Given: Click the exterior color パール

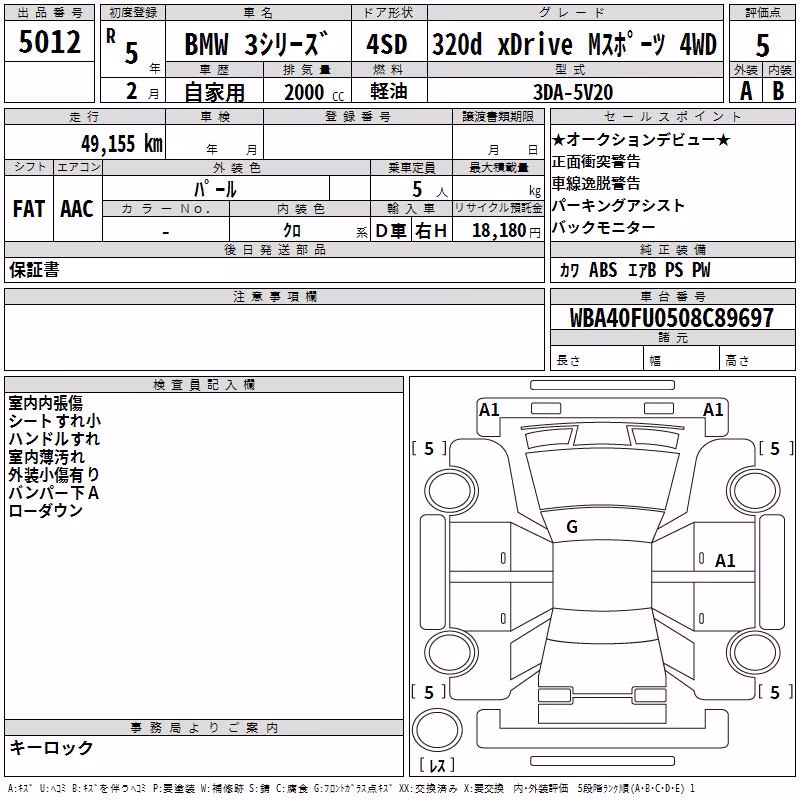Looking at the screenshot, I should coord(215,189).
